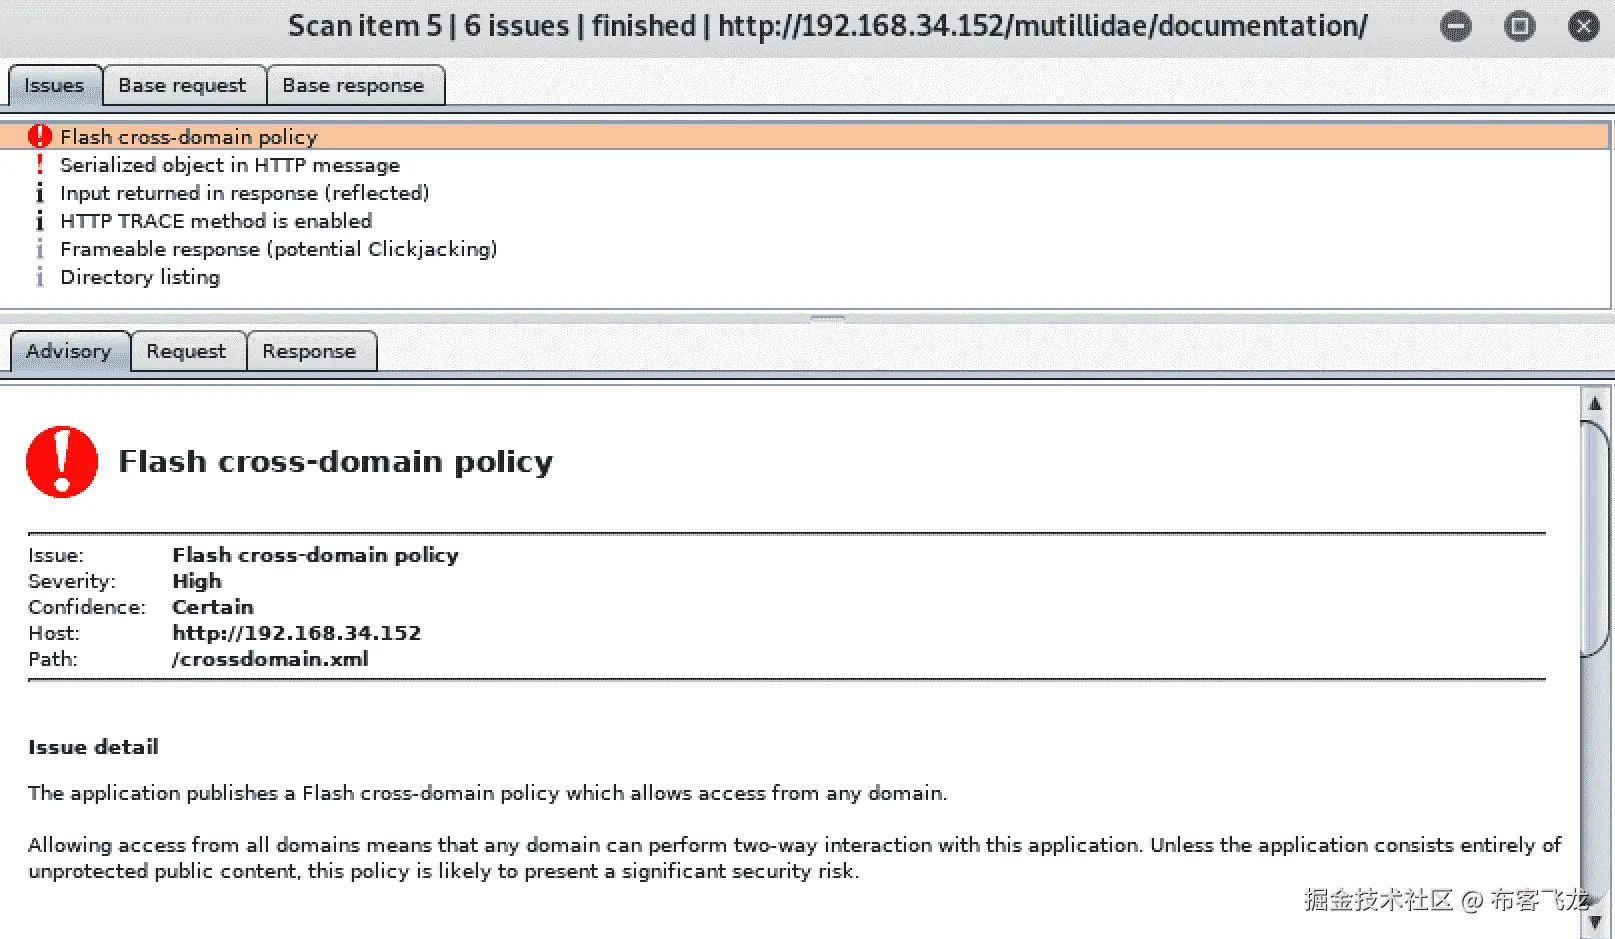Click the advisory scrollbar down arrow
Viewport: 1615px width, 939px height.
[1595, 922]
